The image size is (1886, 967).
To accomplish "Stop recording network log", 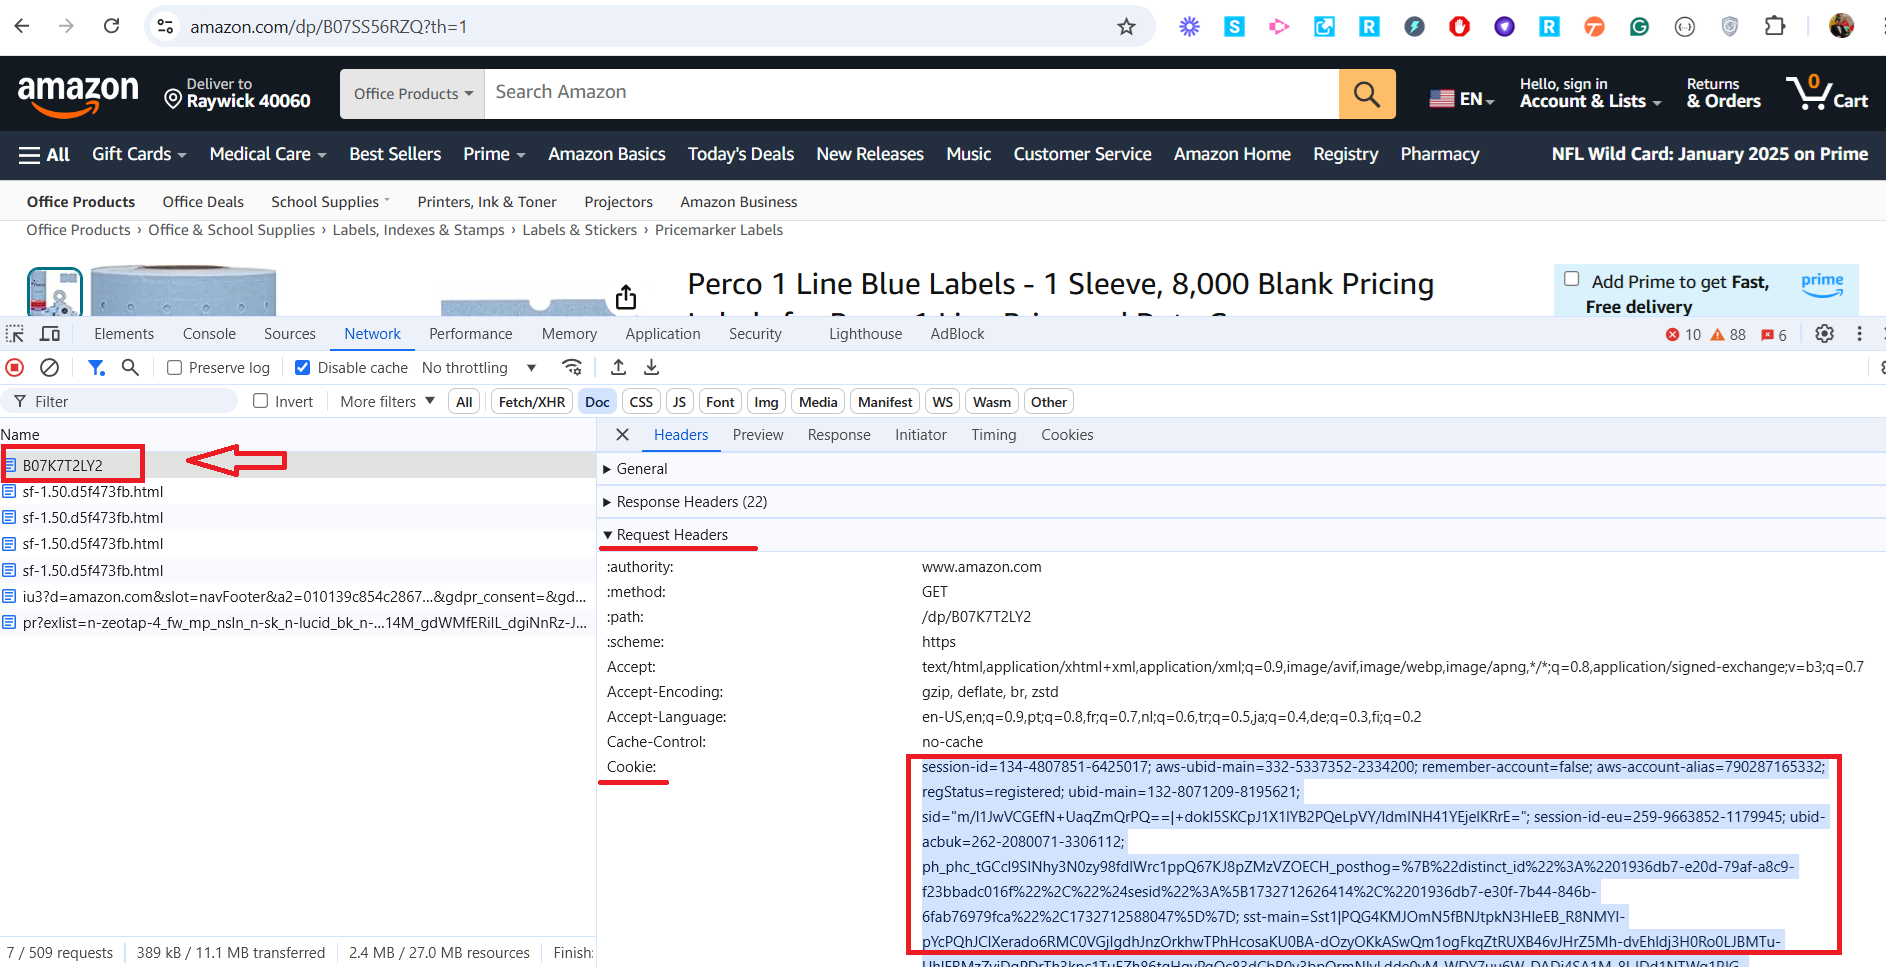I will point(15,368).
